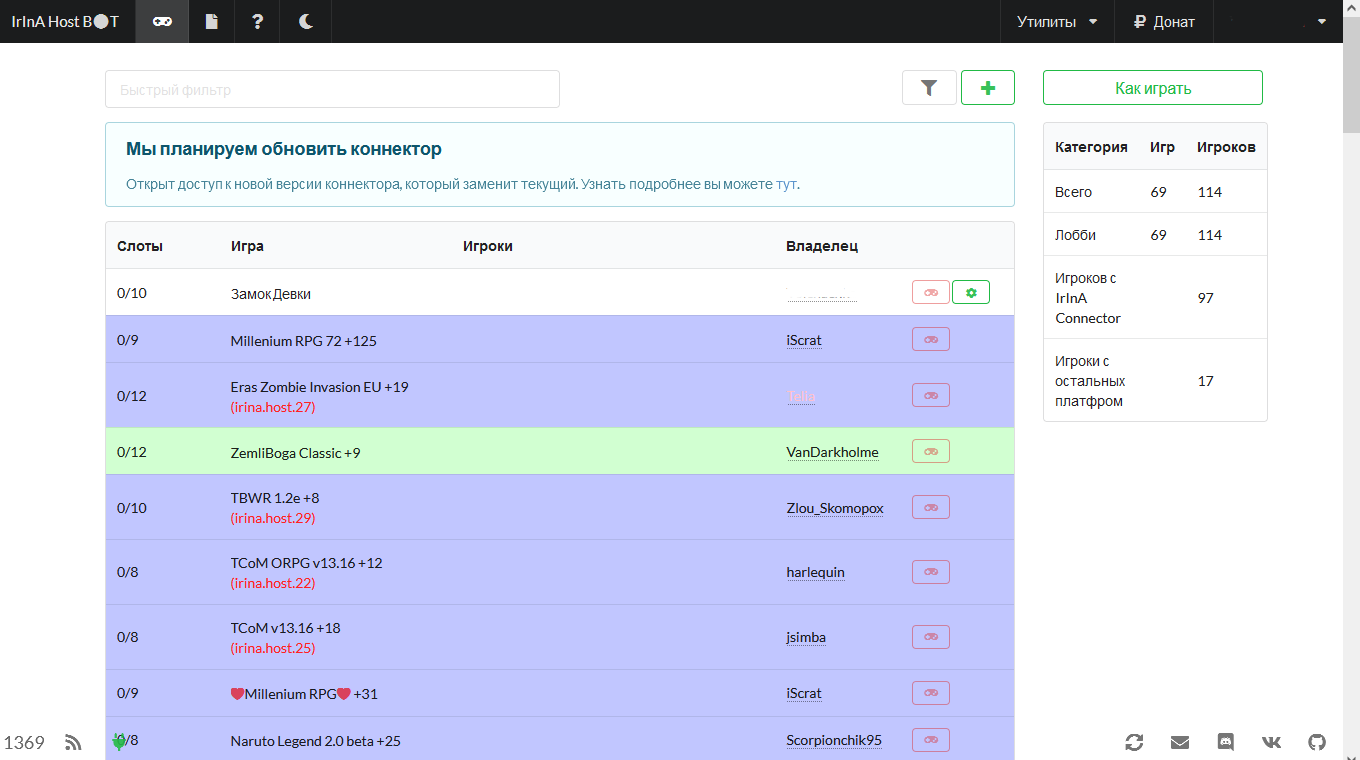This screenshot has height=760, width=1360.
Task: Follow the тут link in the connector notice
Action: 787,184
